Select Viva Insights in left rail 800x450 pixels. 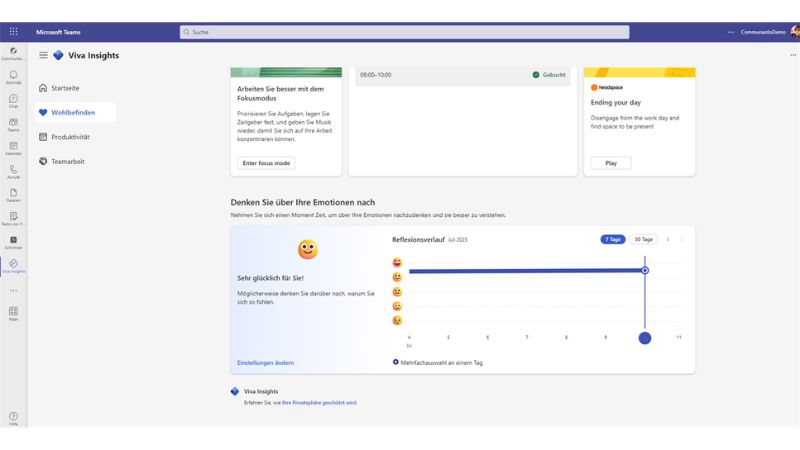(13, 265)
